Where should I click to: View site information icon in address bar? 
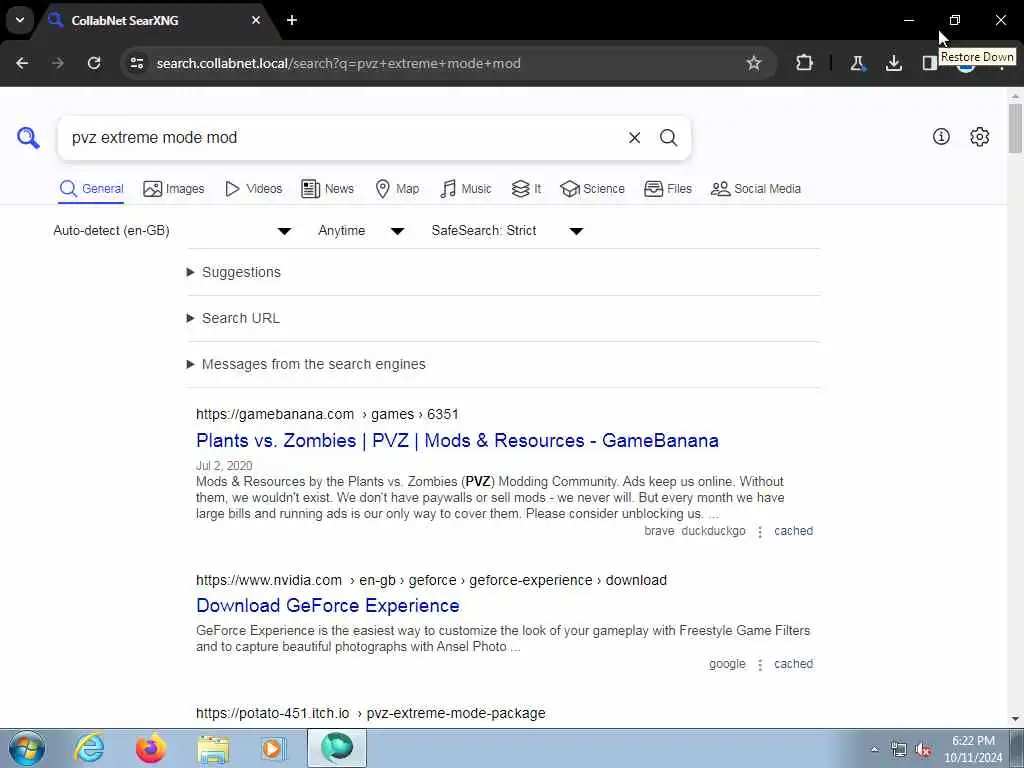136,63
